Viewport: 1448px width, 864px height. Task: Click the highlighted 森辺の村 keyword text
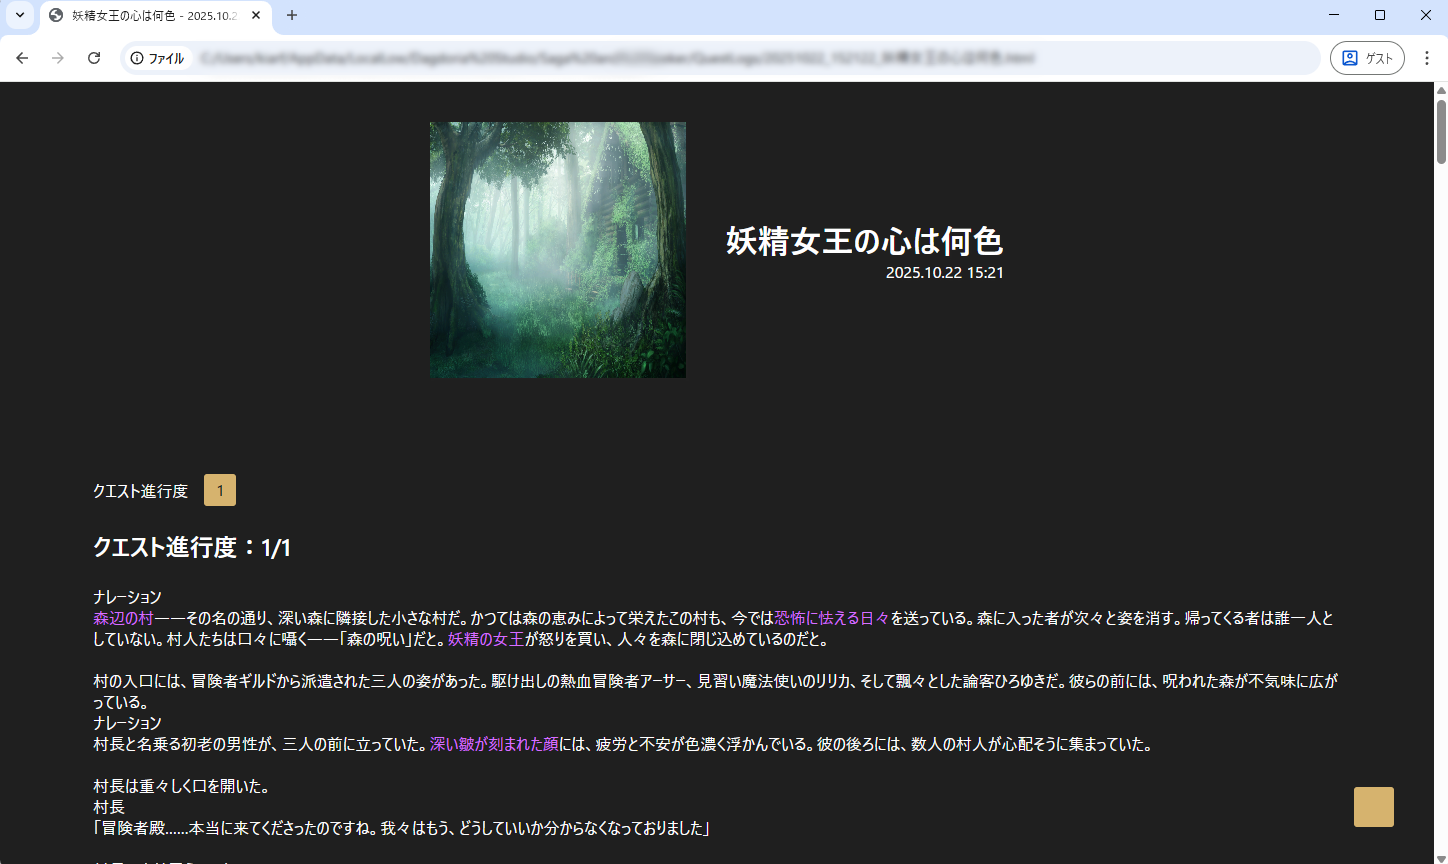tap(120, 618)
